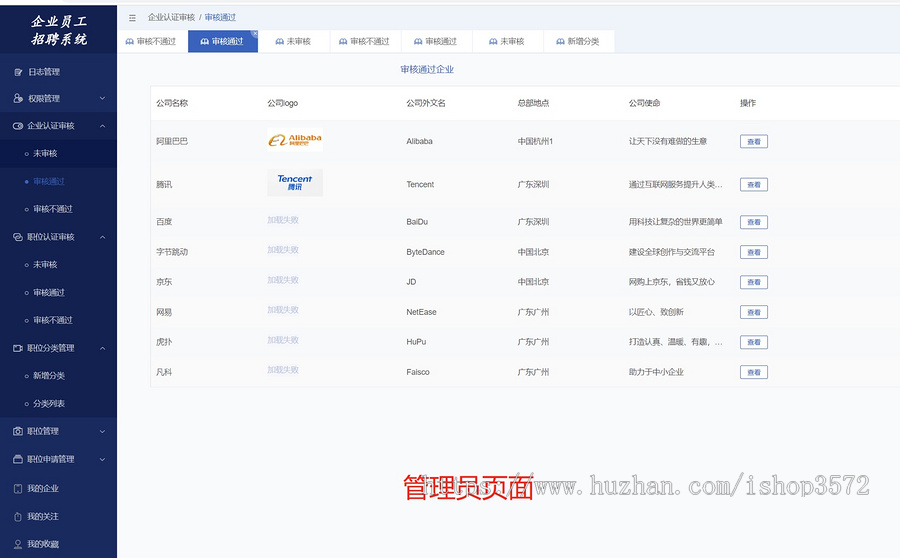Image resolution: width=900 pixels, height=558 pixels.
Task: Expand the 职位申请管理 chevron
Action: (x=102, y=459)
